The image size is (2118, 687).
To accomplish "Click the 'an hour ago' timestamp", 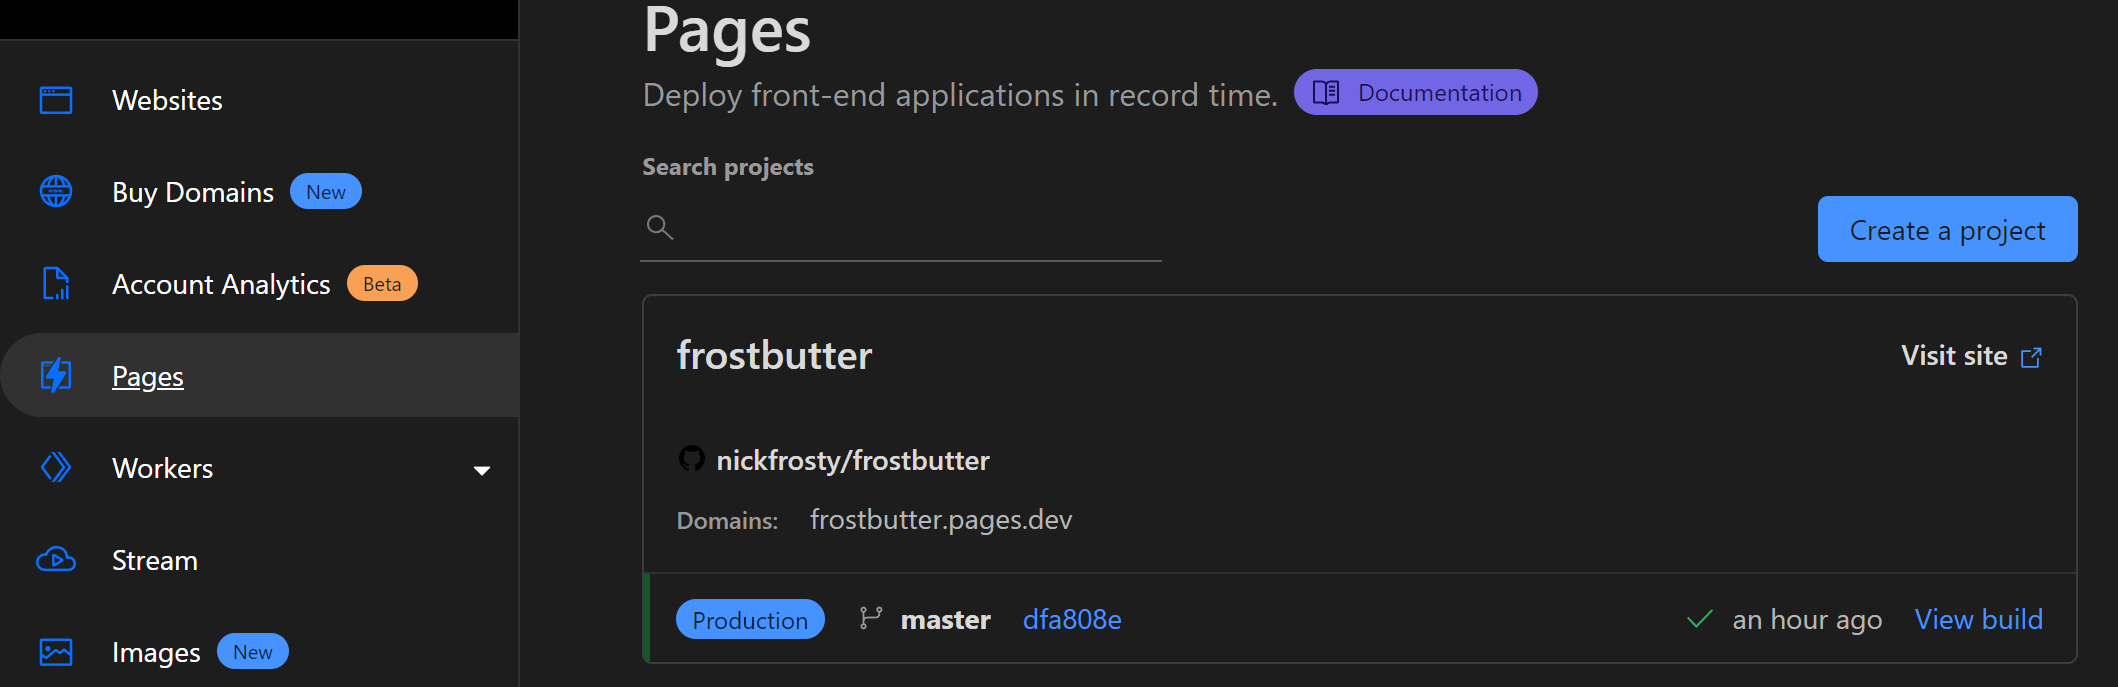I will [1807, 620].
